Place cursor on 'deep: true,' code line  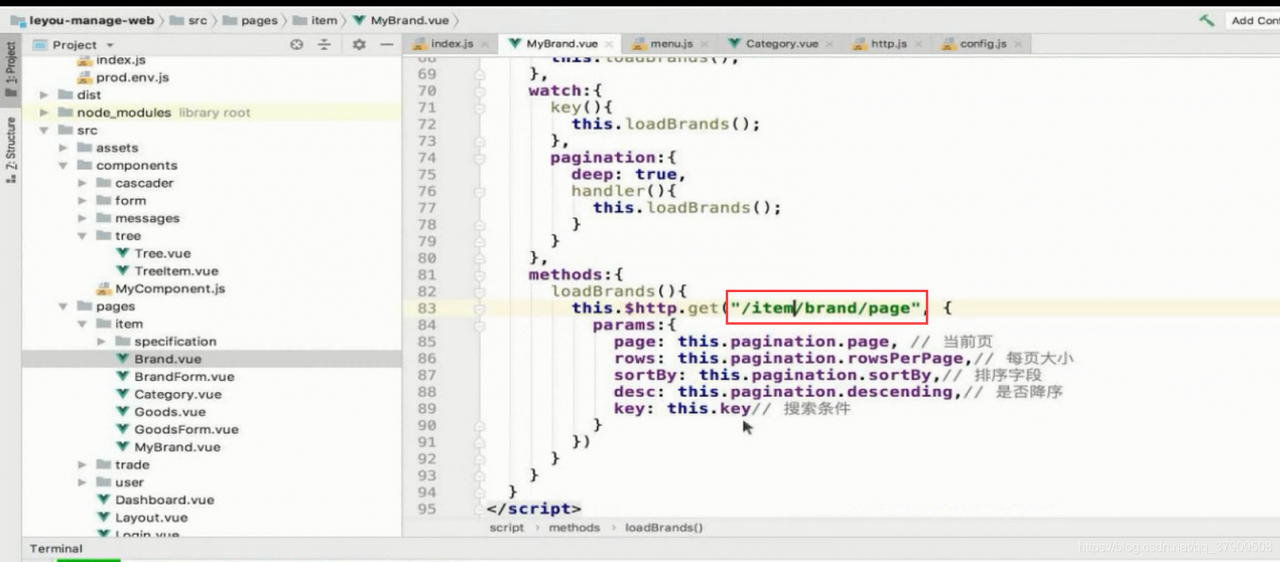click(x=628, y=174)
